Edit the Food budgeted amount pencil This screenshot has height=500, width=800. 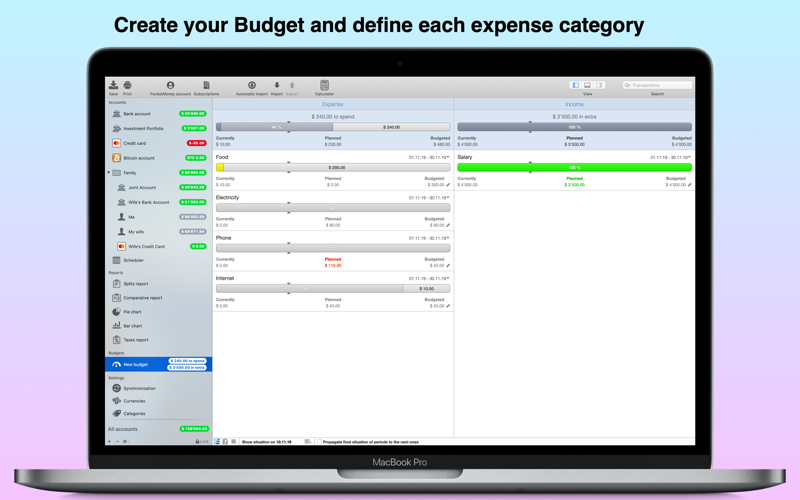pyautogui.click(x=448, y=185)
